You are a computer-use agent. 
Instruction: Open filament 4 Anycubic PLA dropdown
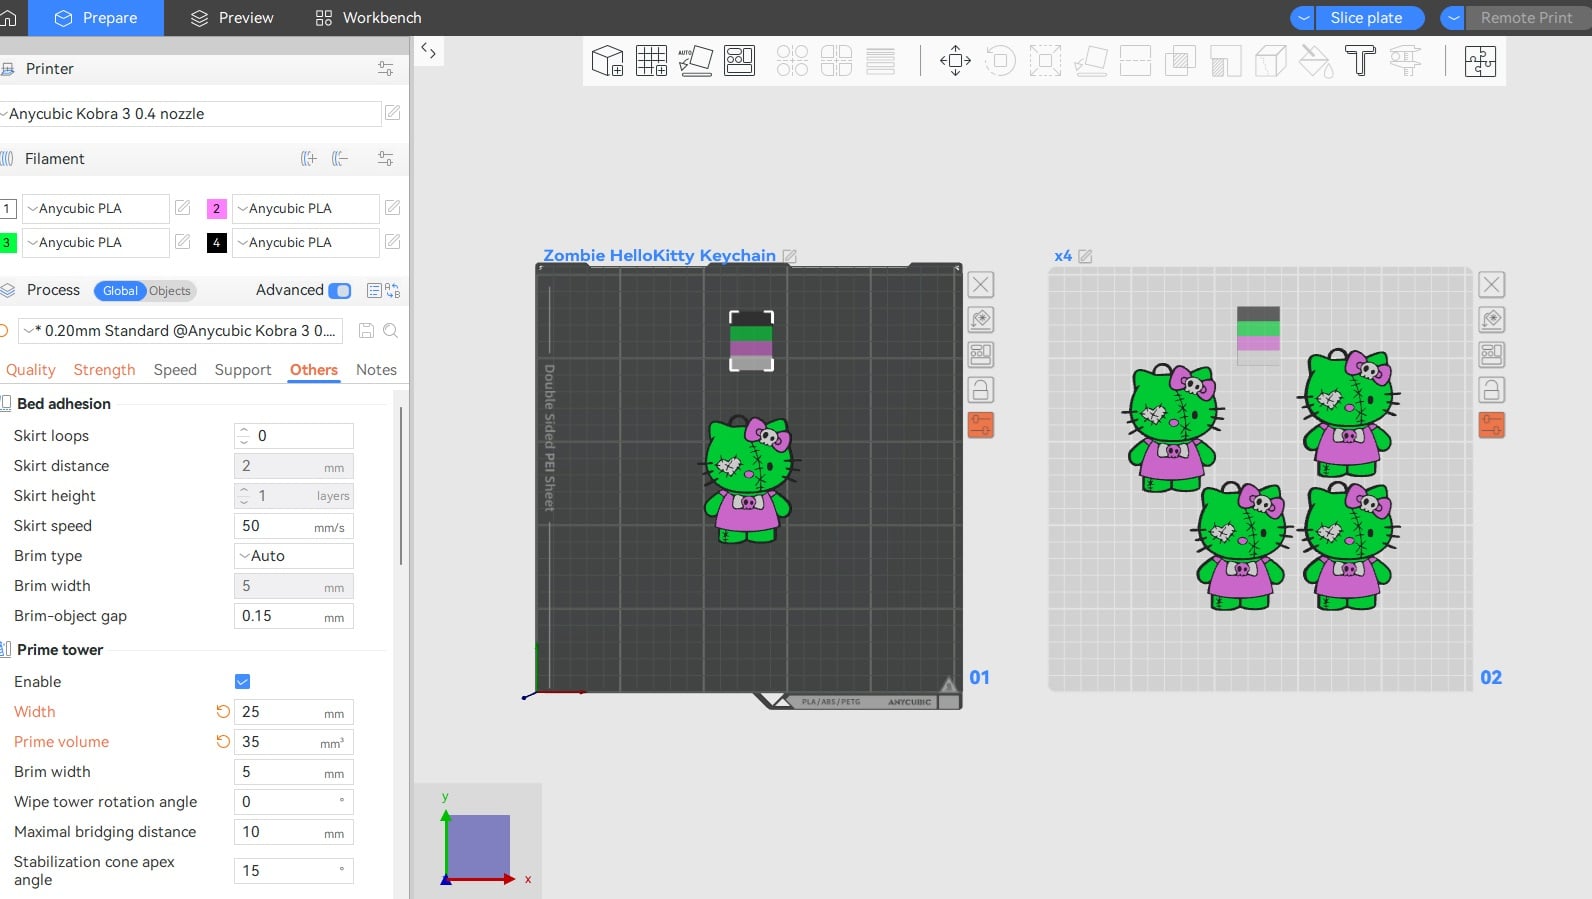305,242
